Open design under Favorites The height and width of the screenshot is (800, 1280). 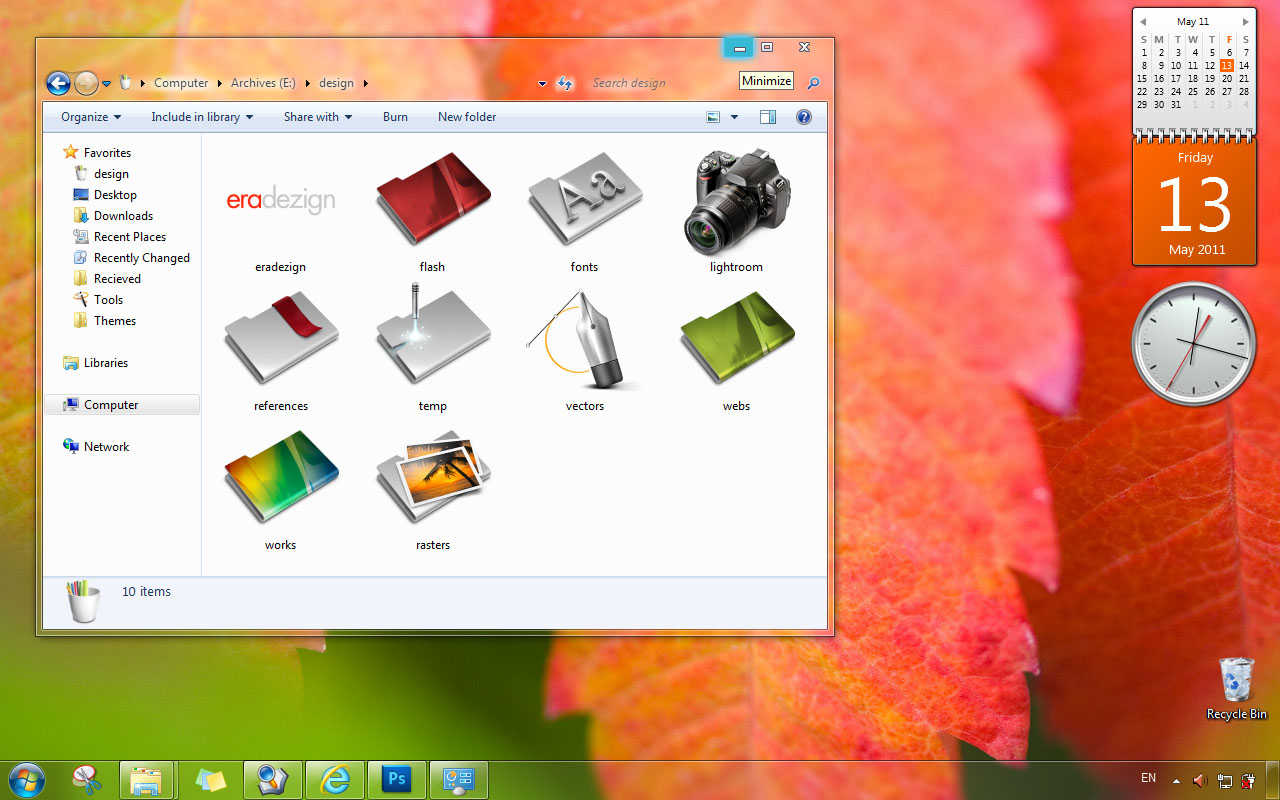point(111,174)
